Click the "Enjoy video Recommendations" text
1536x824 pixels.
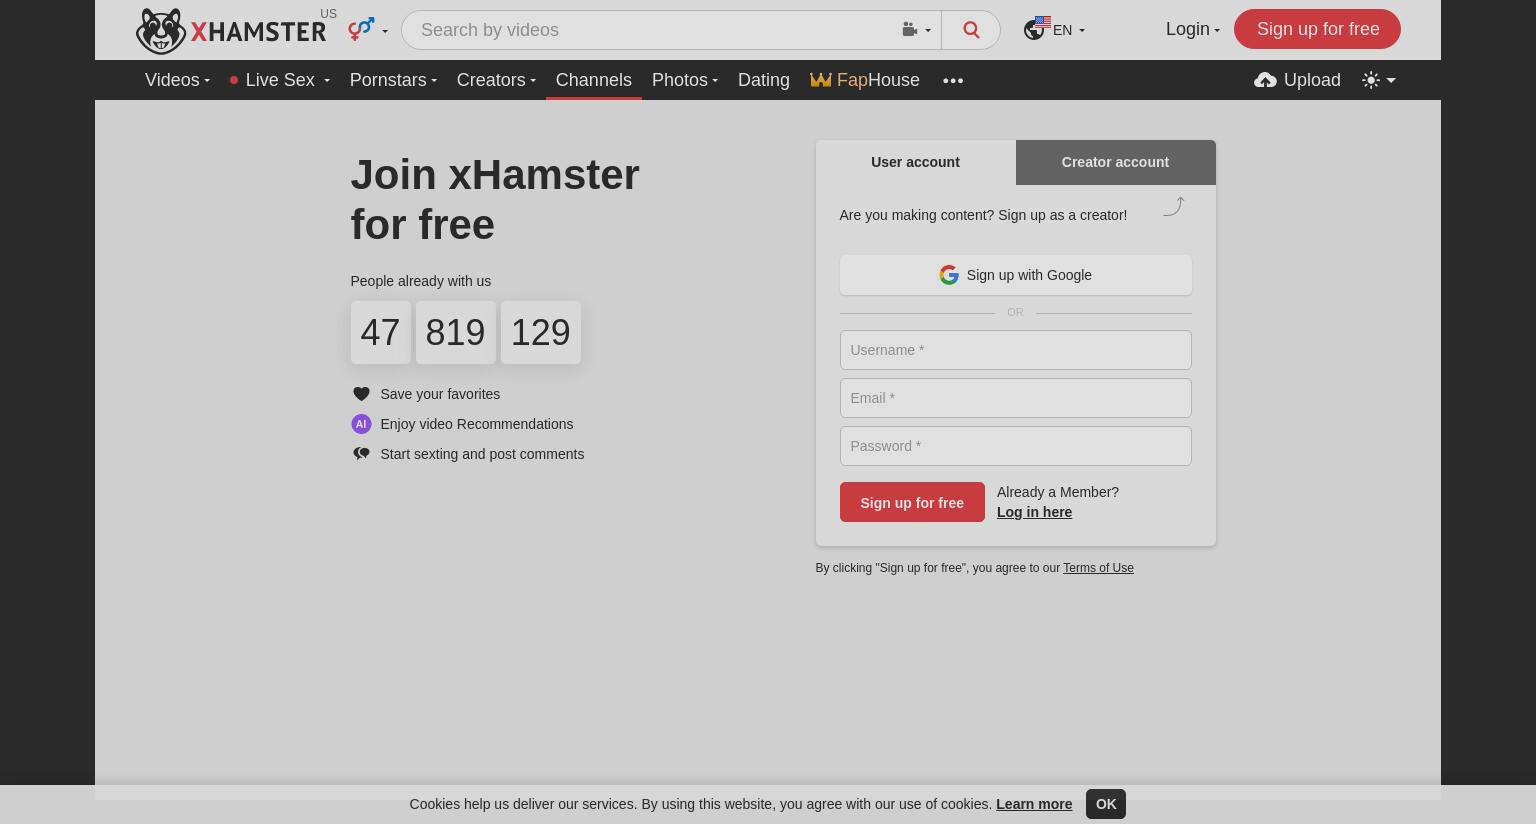tap(476, 424)
